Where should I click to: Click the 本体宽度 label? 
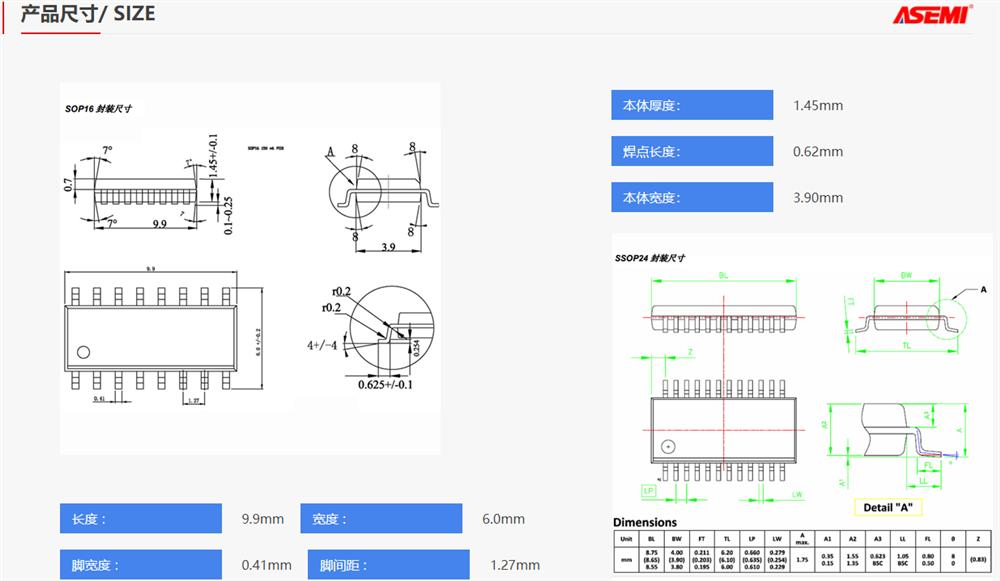coord(692,197)
